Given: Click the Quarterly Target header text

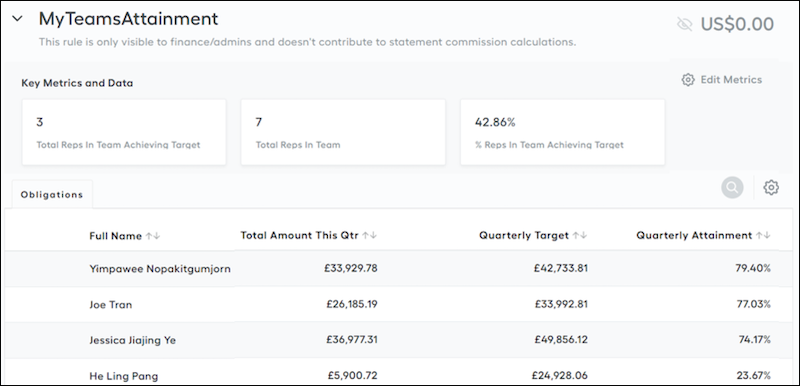Looking at the screenshot, I should tap(524, 235).
